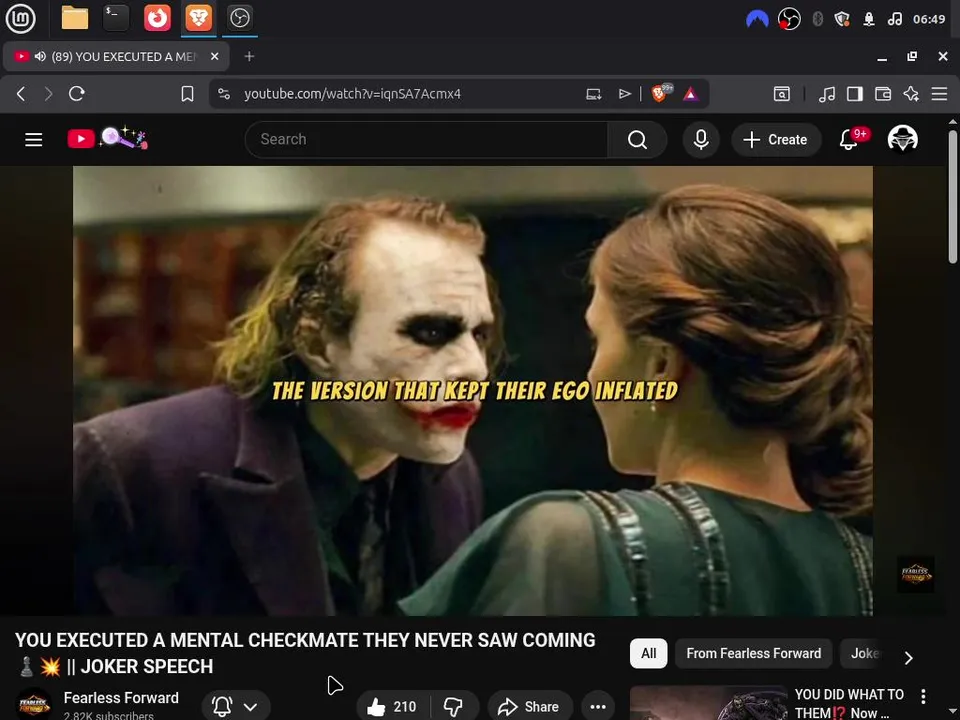The height and width of the screenshot is (720, 960).
Task: Like the video with 210 likes
Action: tap(392, 707)
